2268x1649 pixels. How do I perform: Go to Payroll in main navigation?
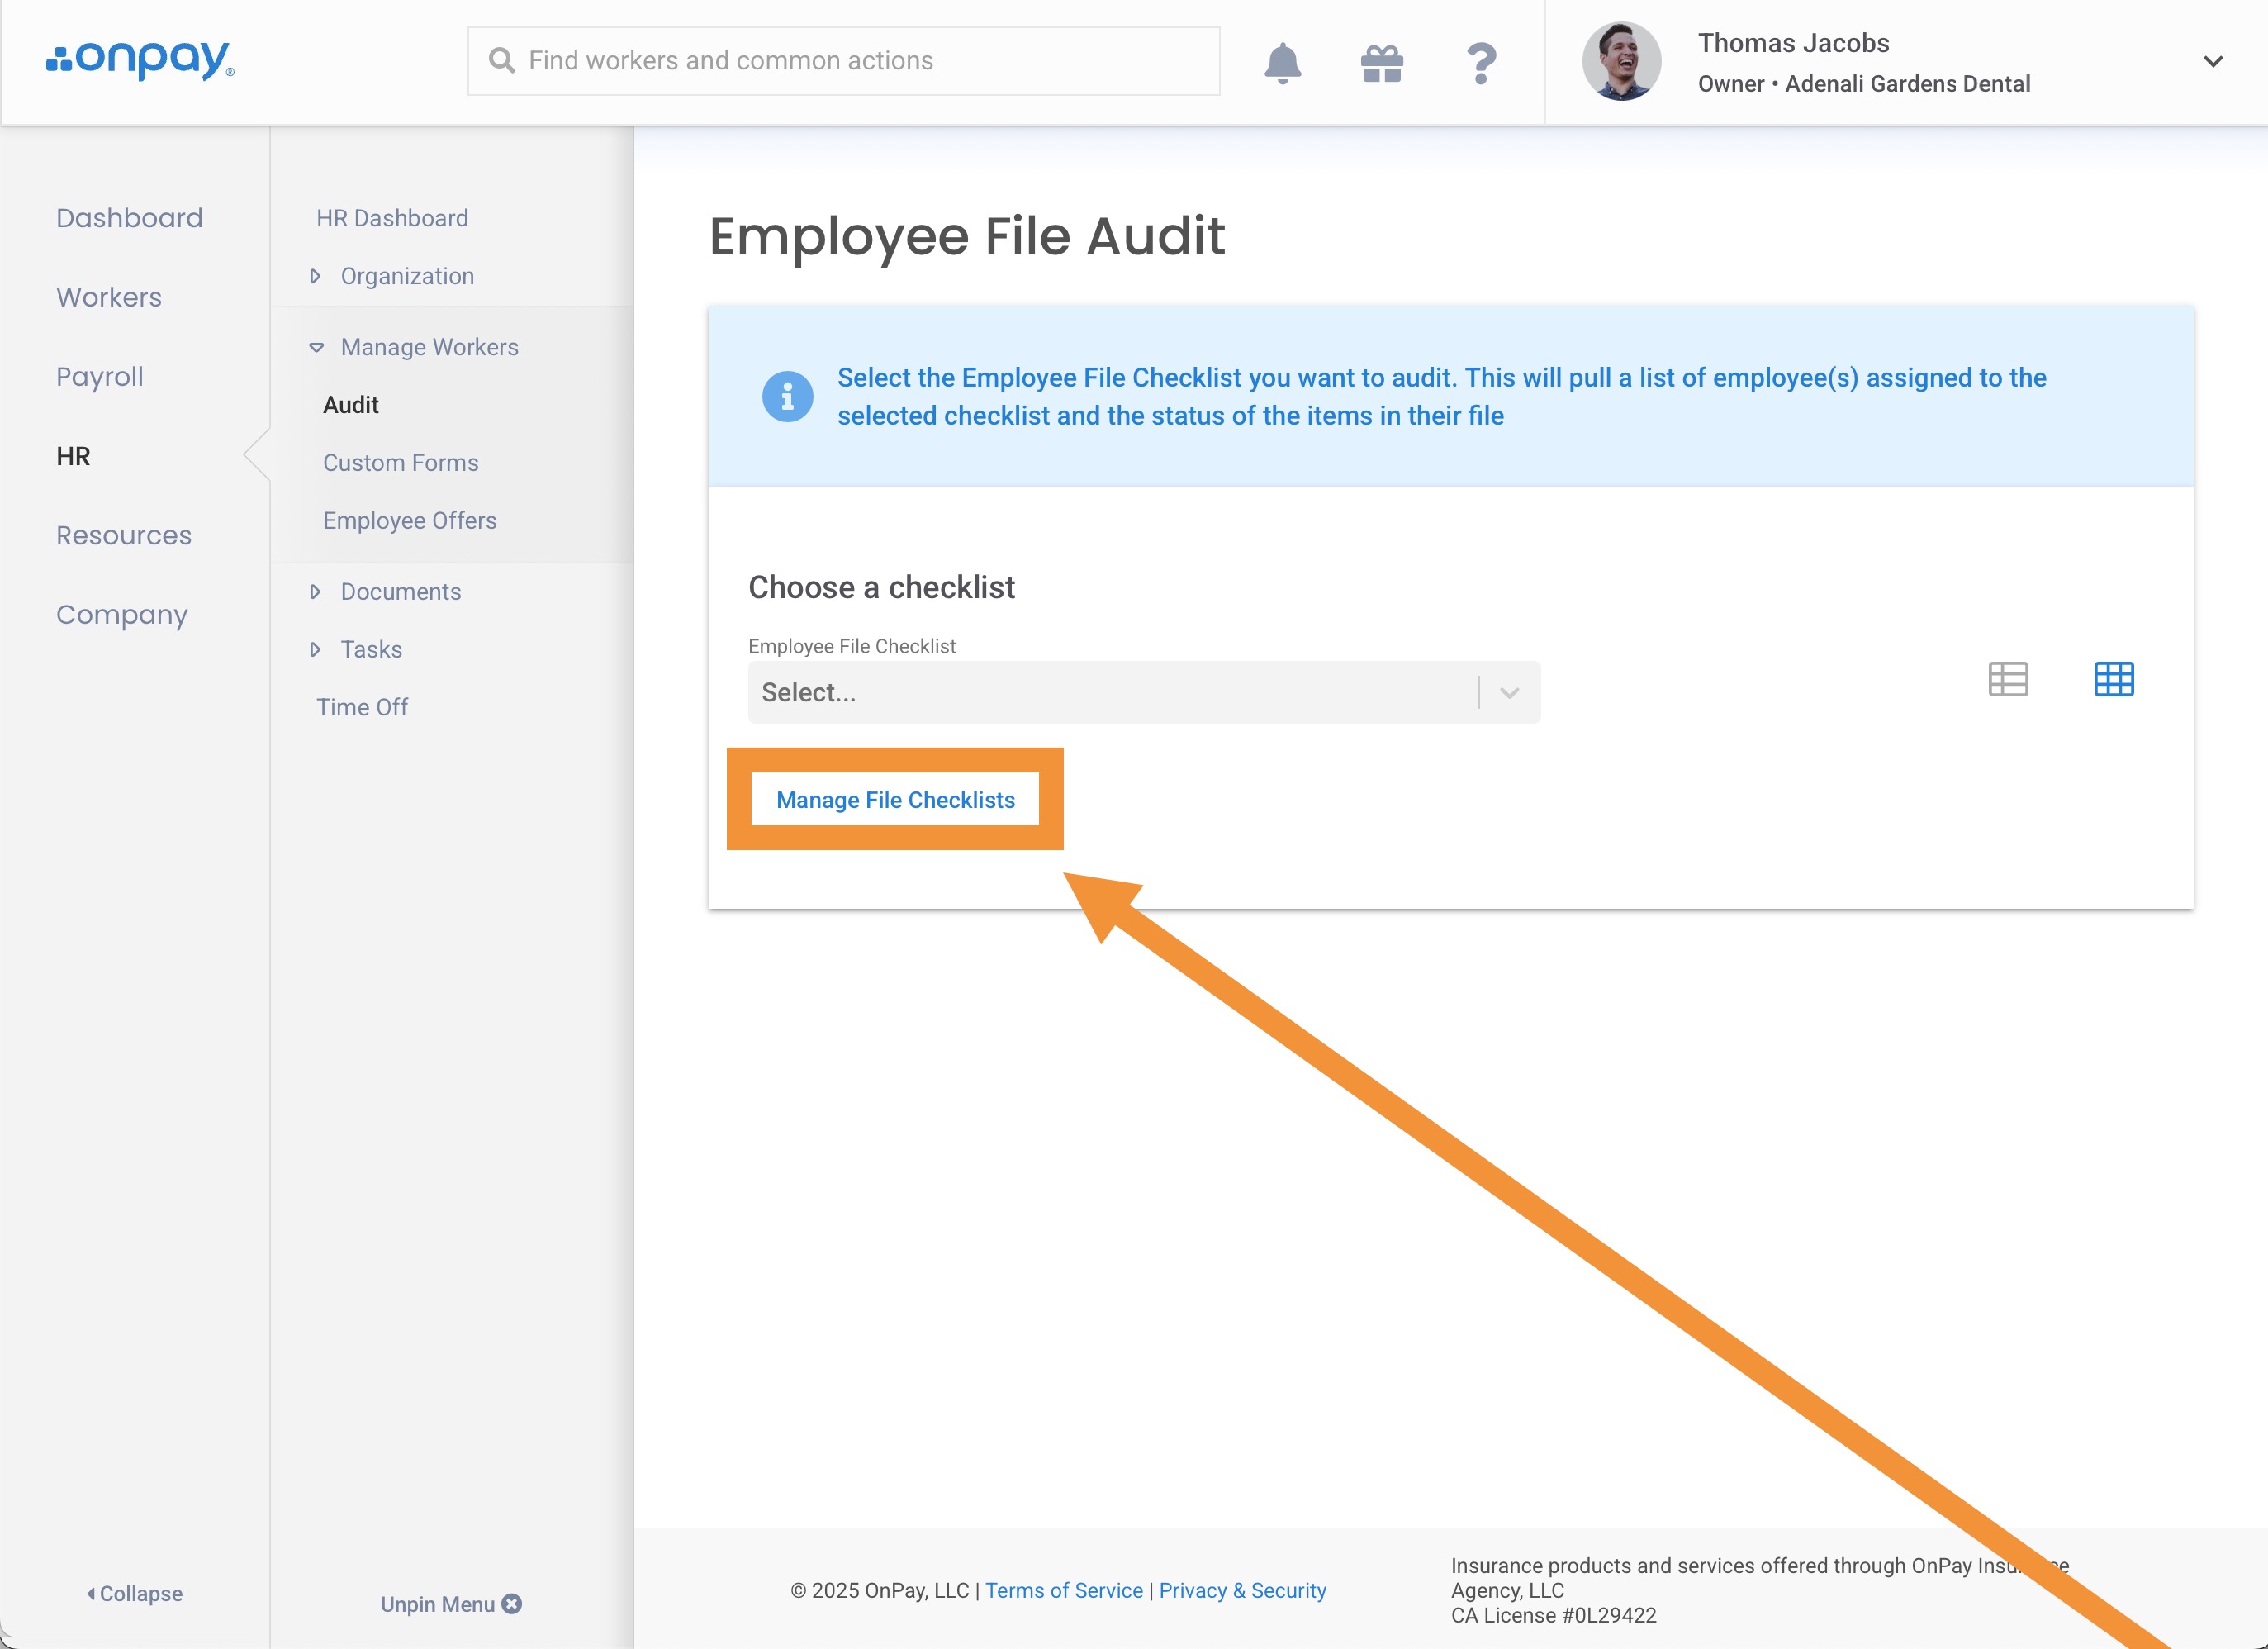click(100, 377)
